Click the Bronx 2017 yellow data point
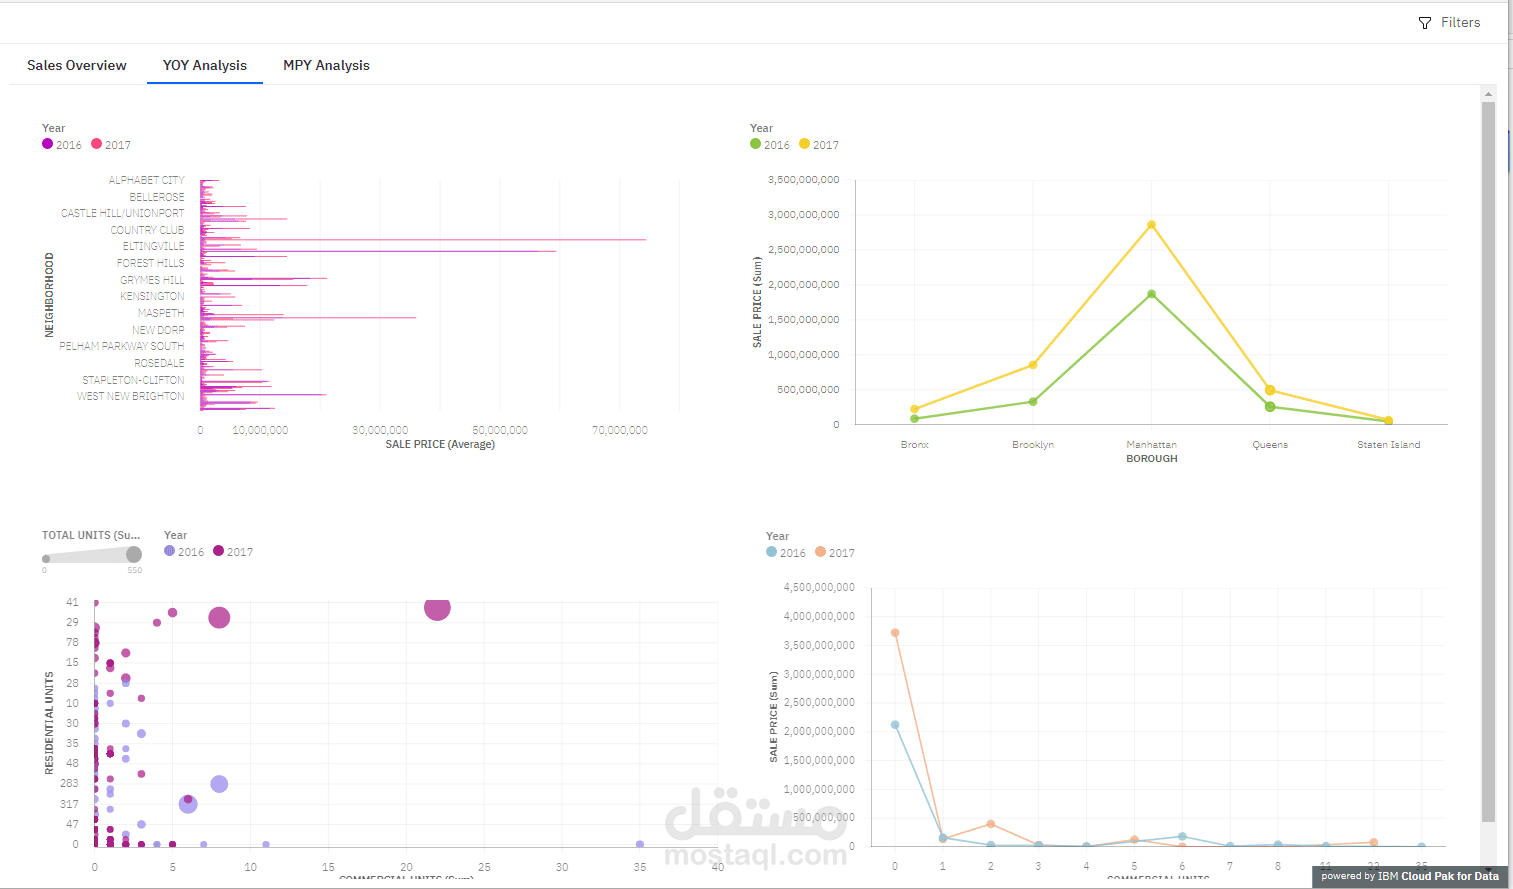 pyautogui.click(x=914, y=409)
